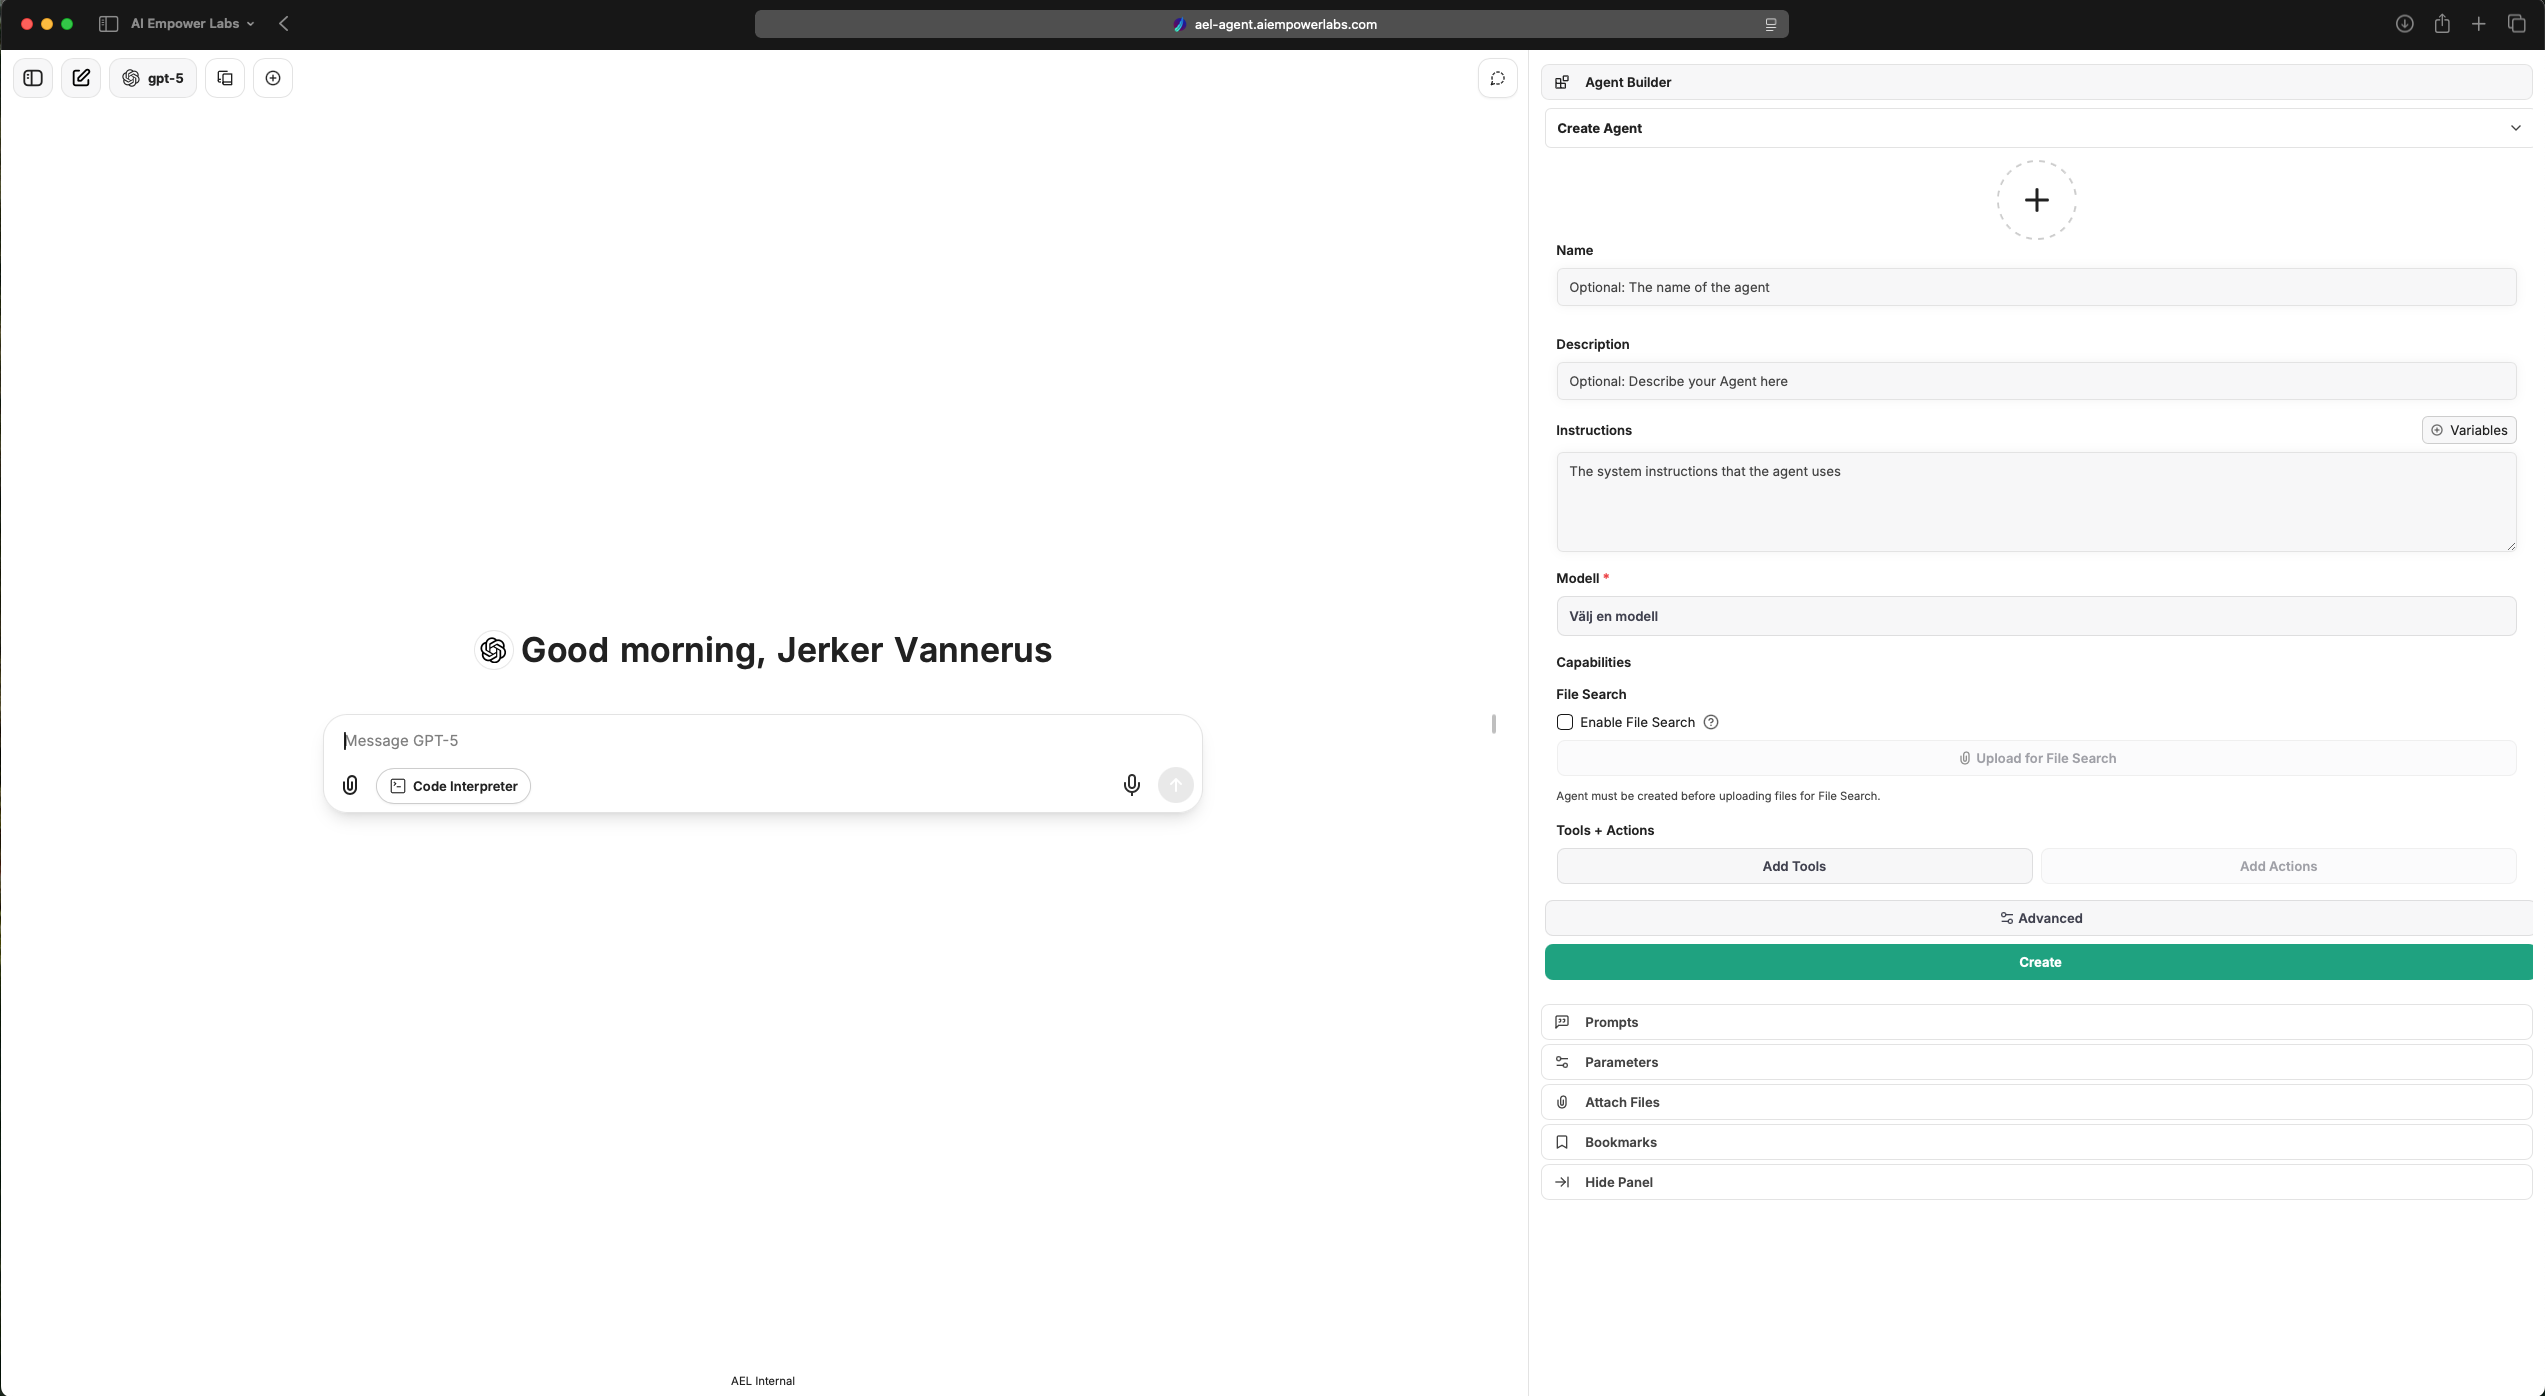The image size is (2545, 1396).
Task: Click the green Create button
Action: click(2039, 962)
